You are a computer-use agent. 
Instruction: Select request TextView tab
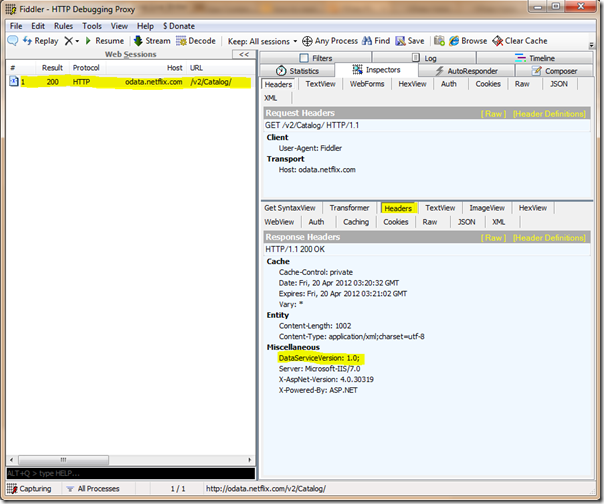click(x=320, y=84)
